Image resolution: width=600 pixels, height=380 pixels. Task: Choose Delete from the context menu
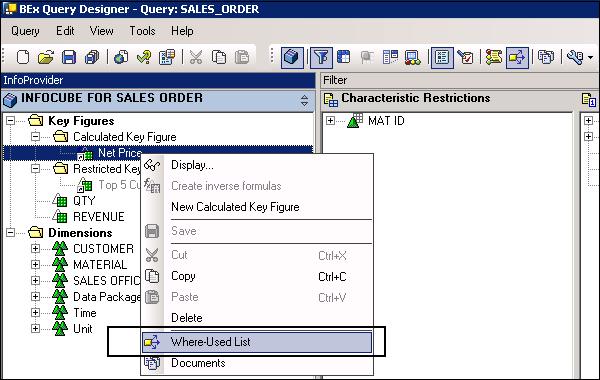tap(257, 318)
